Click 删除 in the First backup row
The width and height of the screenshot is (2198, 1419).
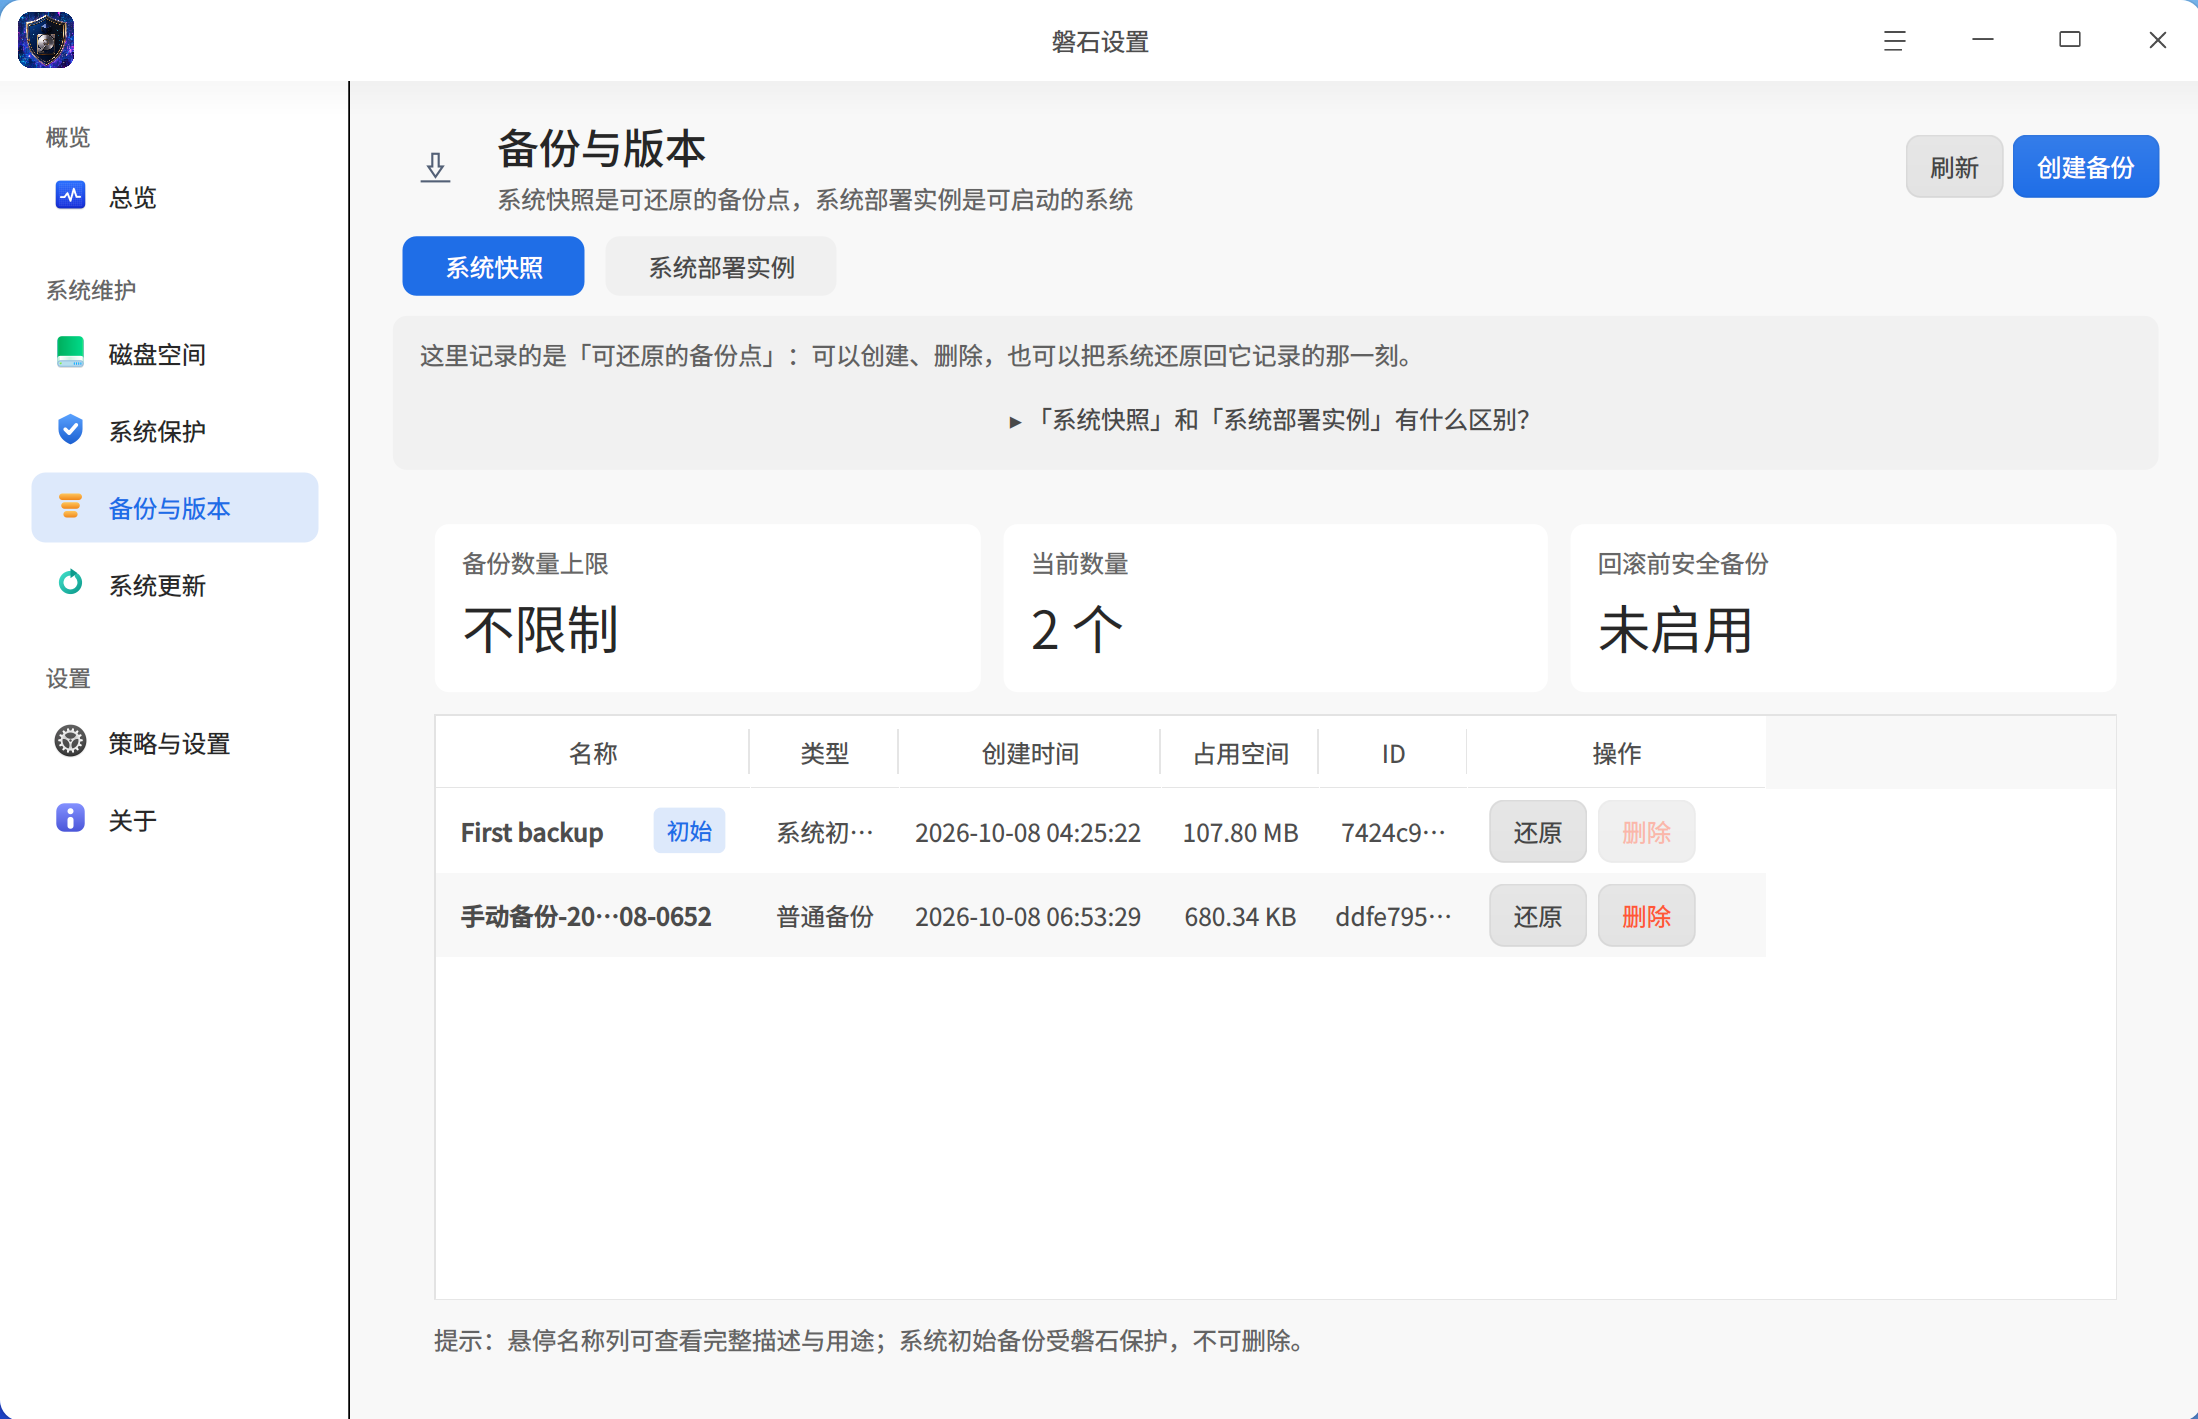pyautogui.click(x=1646, y=832)
